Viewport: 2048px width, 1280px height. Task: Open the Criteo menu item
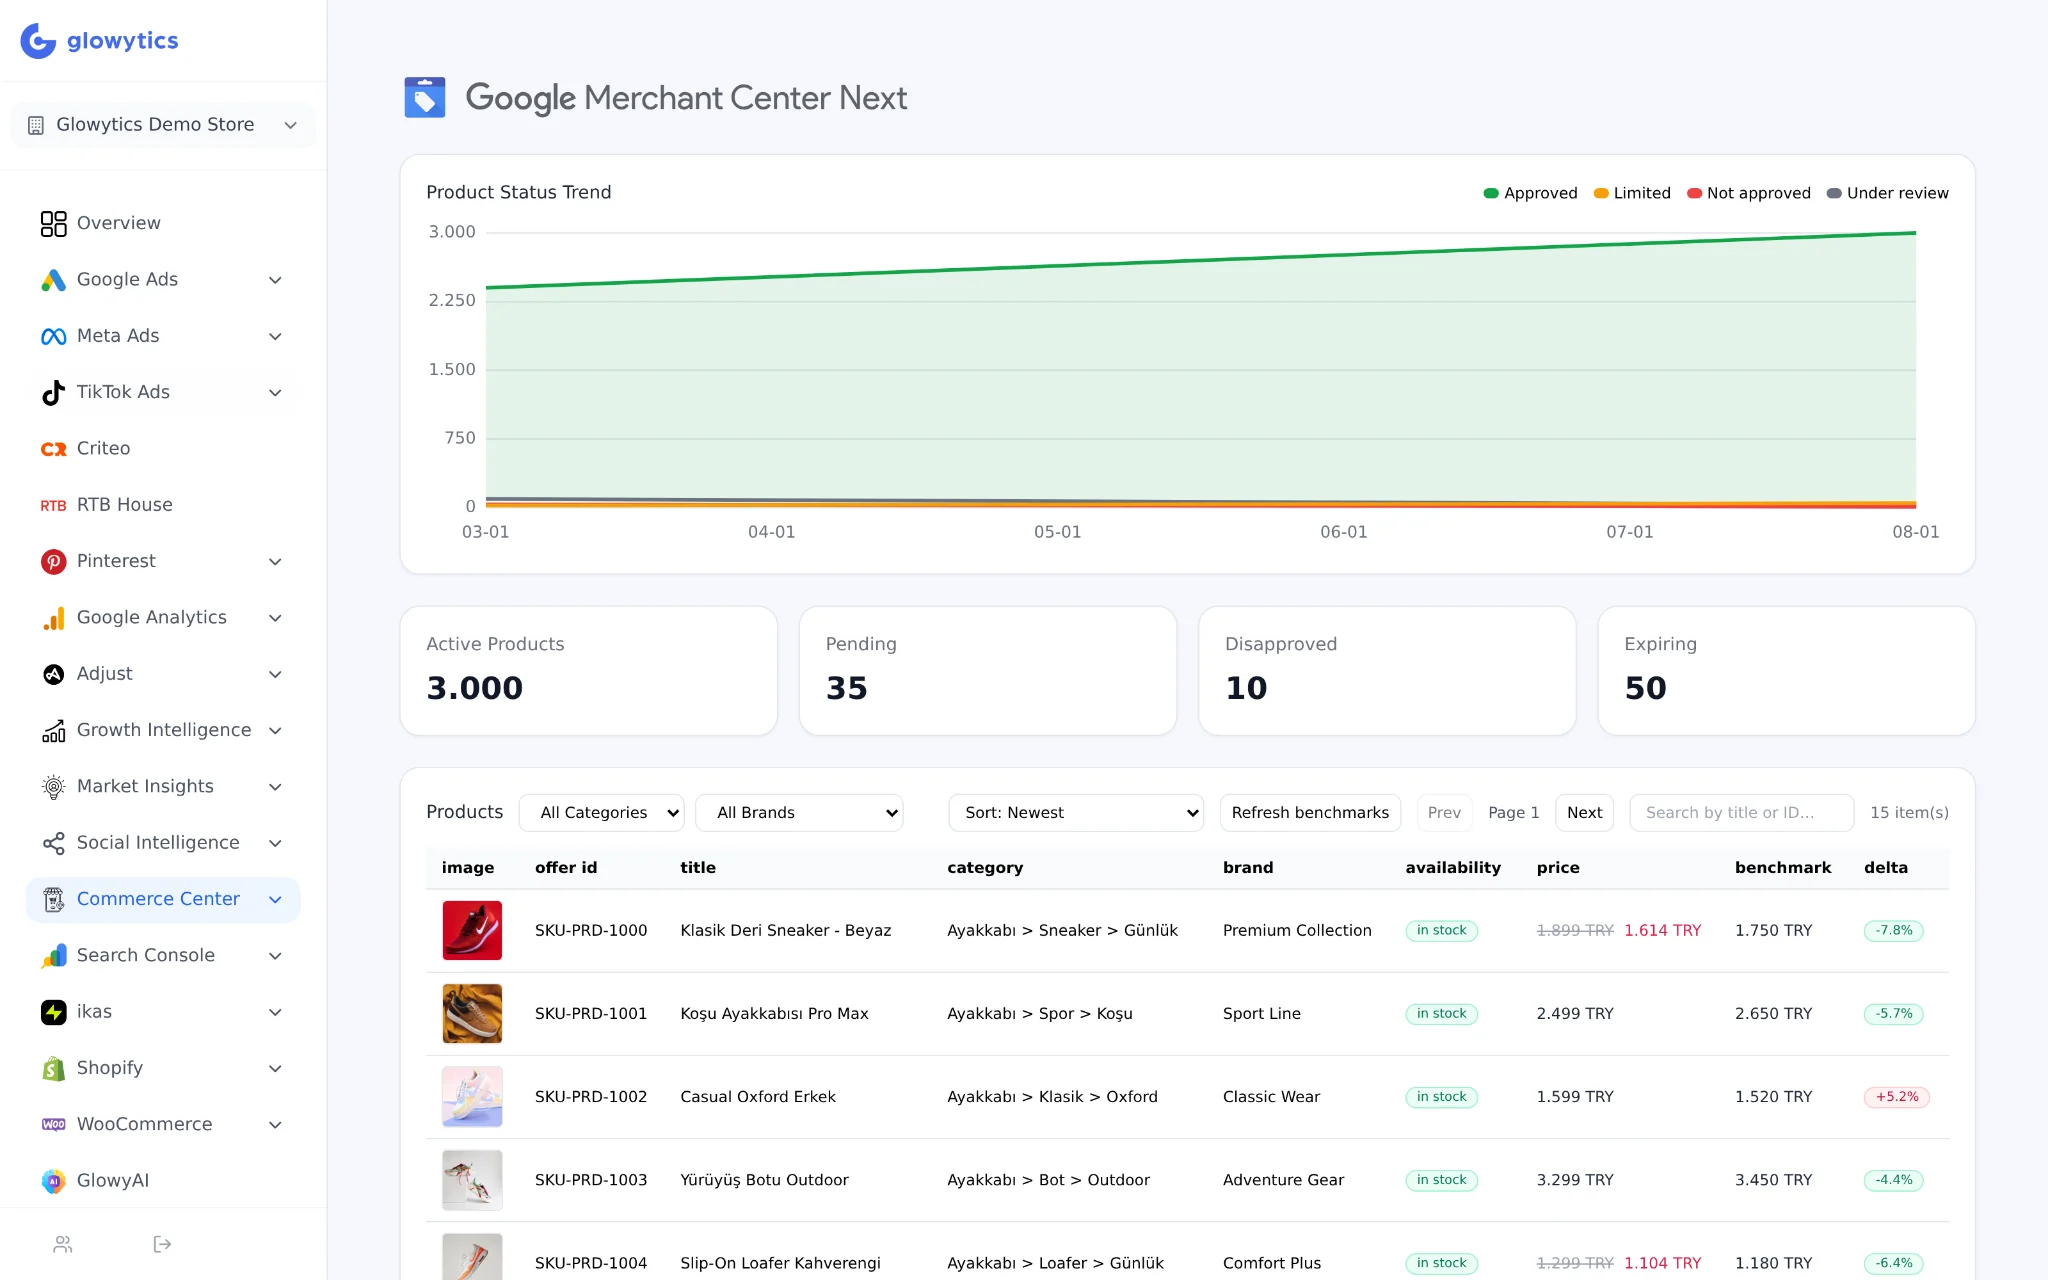pos(163,449)
